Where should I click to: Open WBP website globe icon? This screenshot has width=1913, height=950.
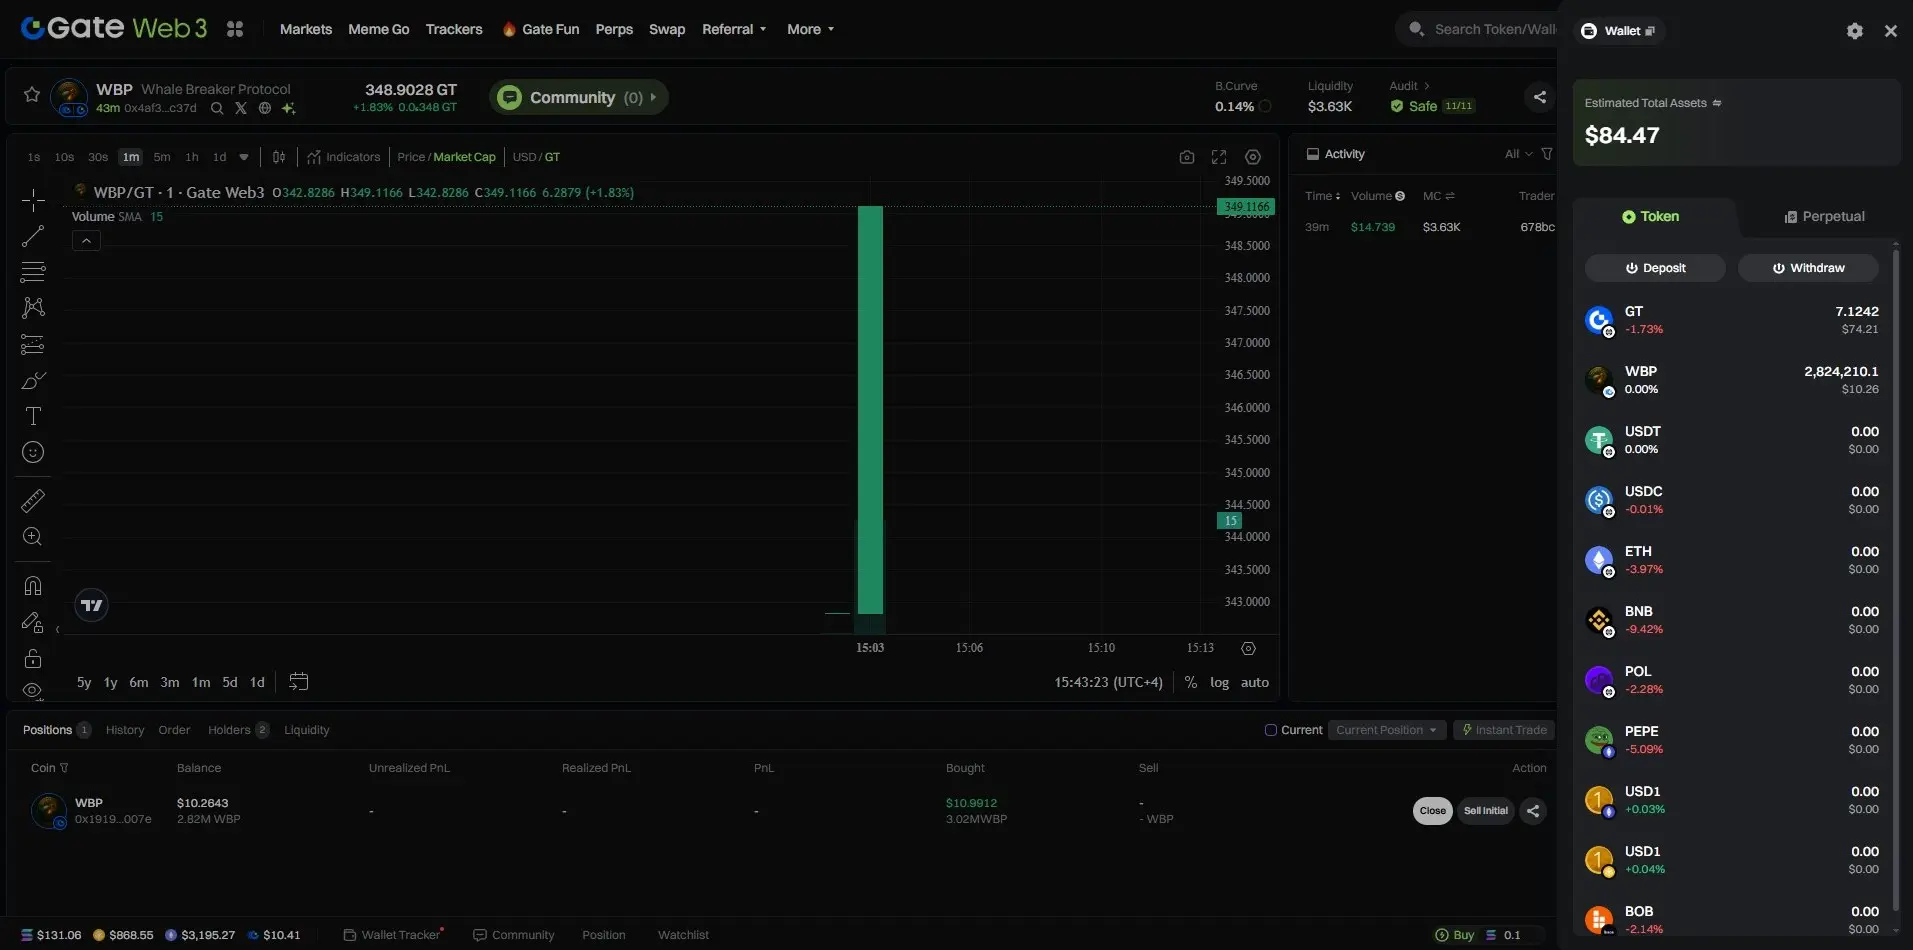tap(265, 108)
